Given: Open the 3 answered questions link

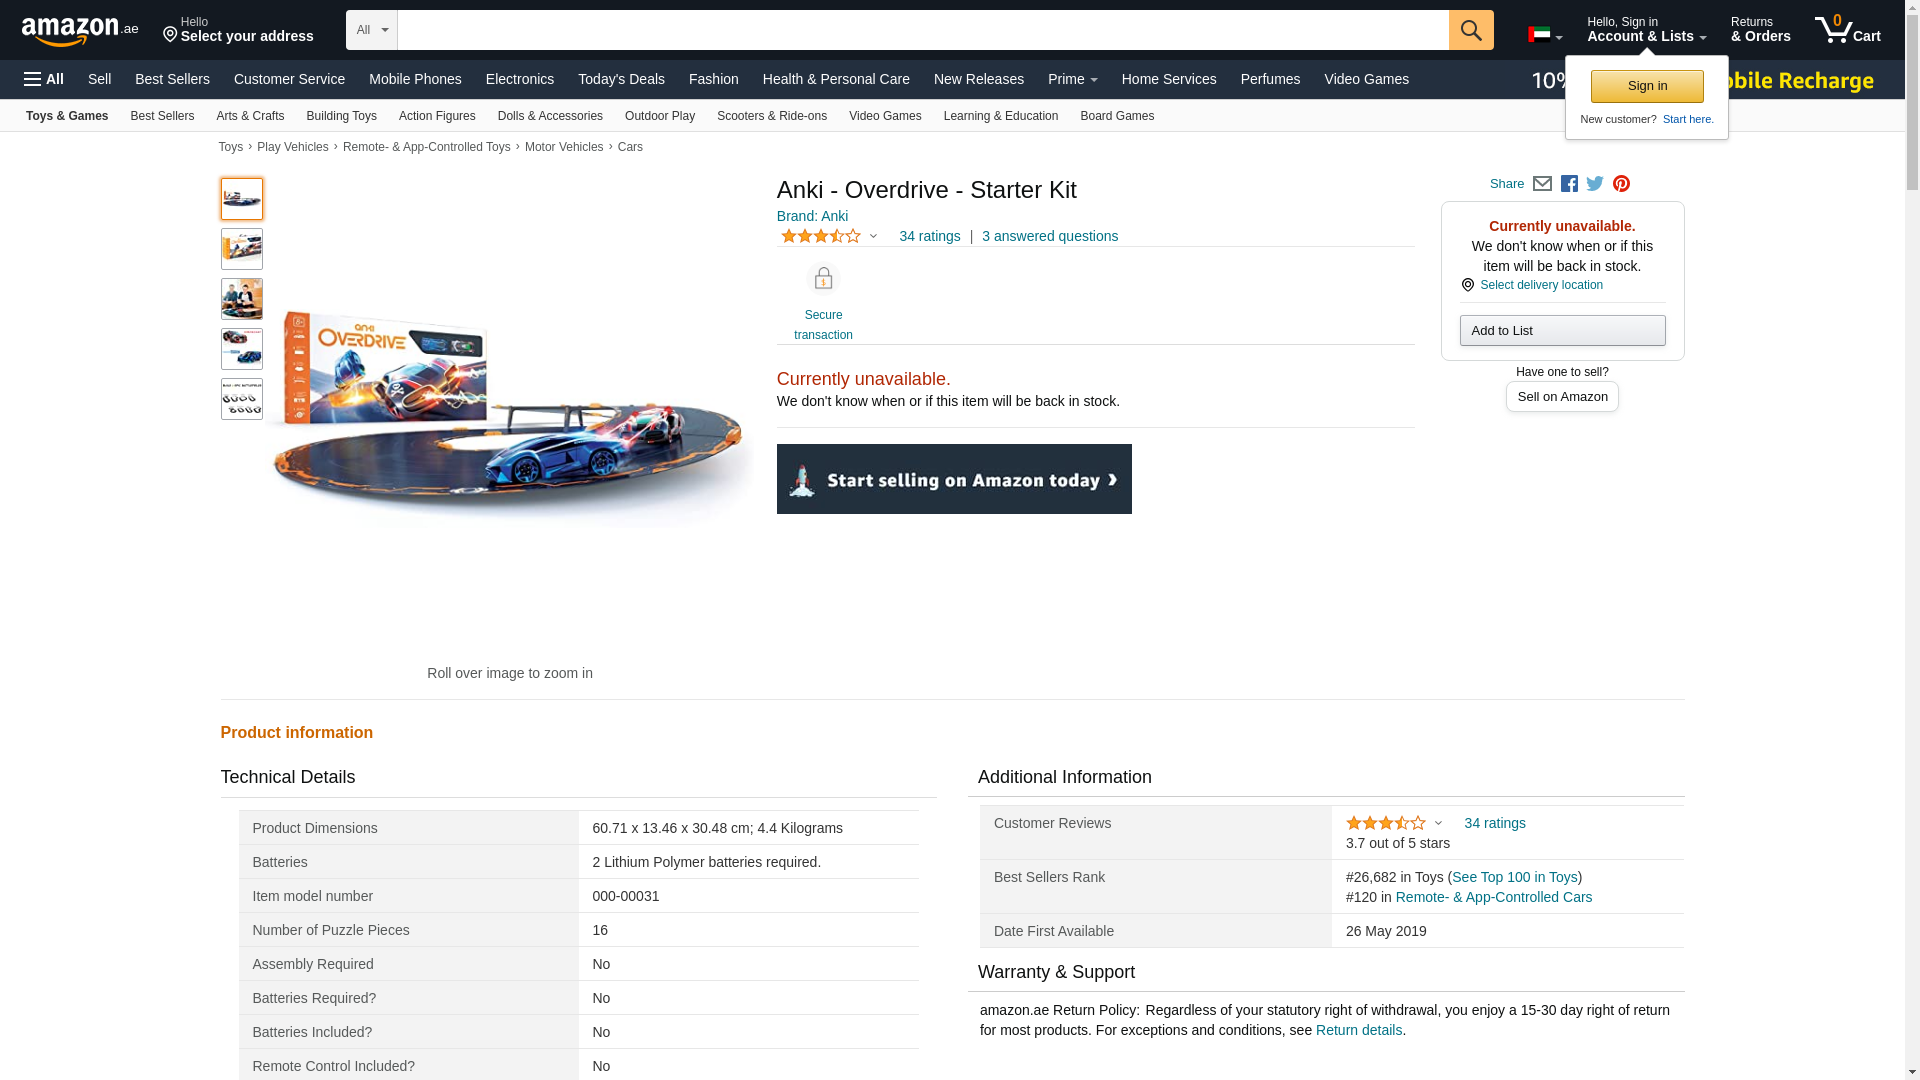Looking at the screenshot, I should pos(1049,237).
